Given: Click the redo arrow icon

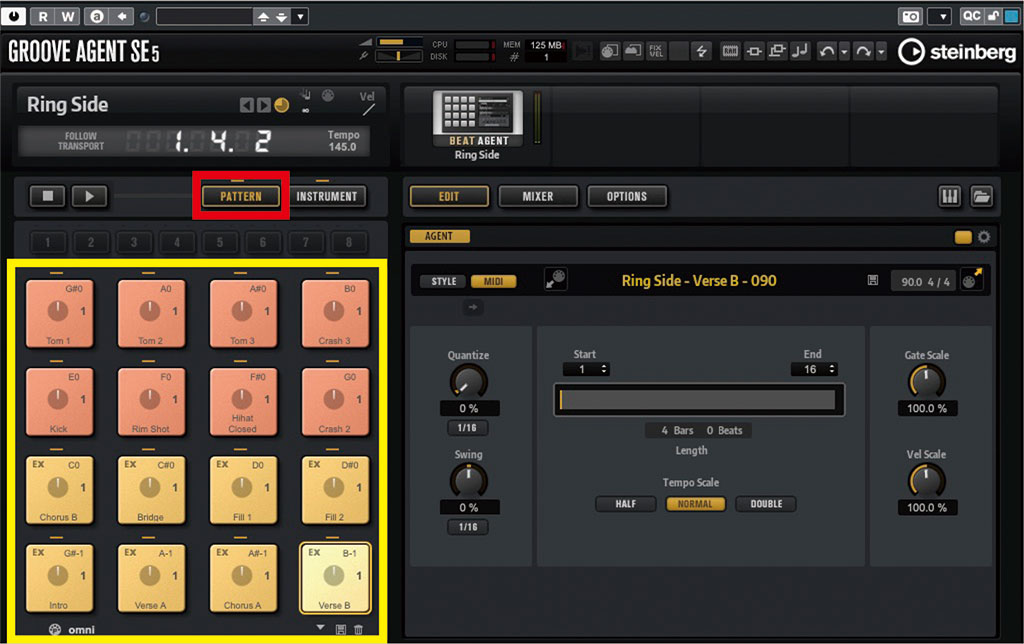Looking at the screenshot, I should coord(863,50).
